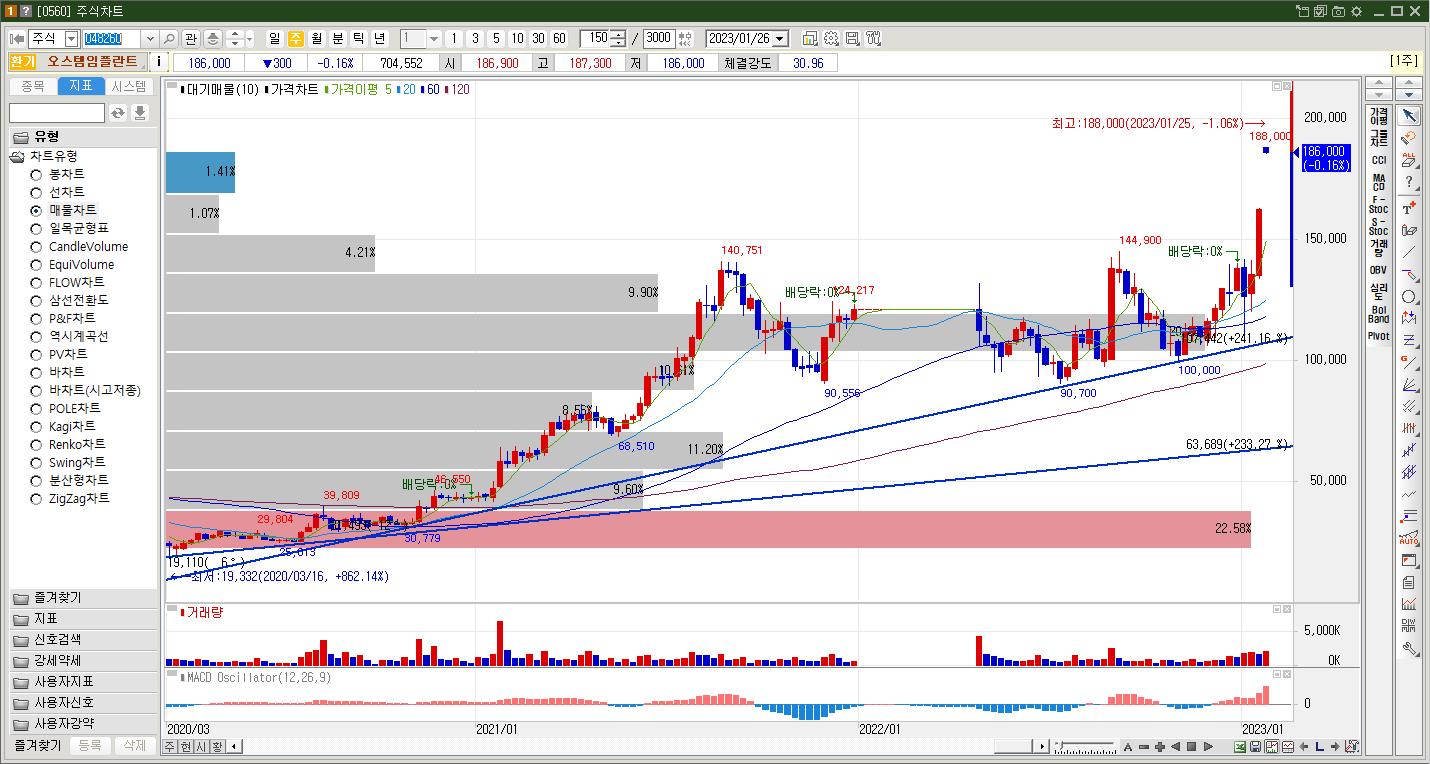Select 삼선전환도 radio option
The width and height of the screenshot is (1430, 764).
36,300
